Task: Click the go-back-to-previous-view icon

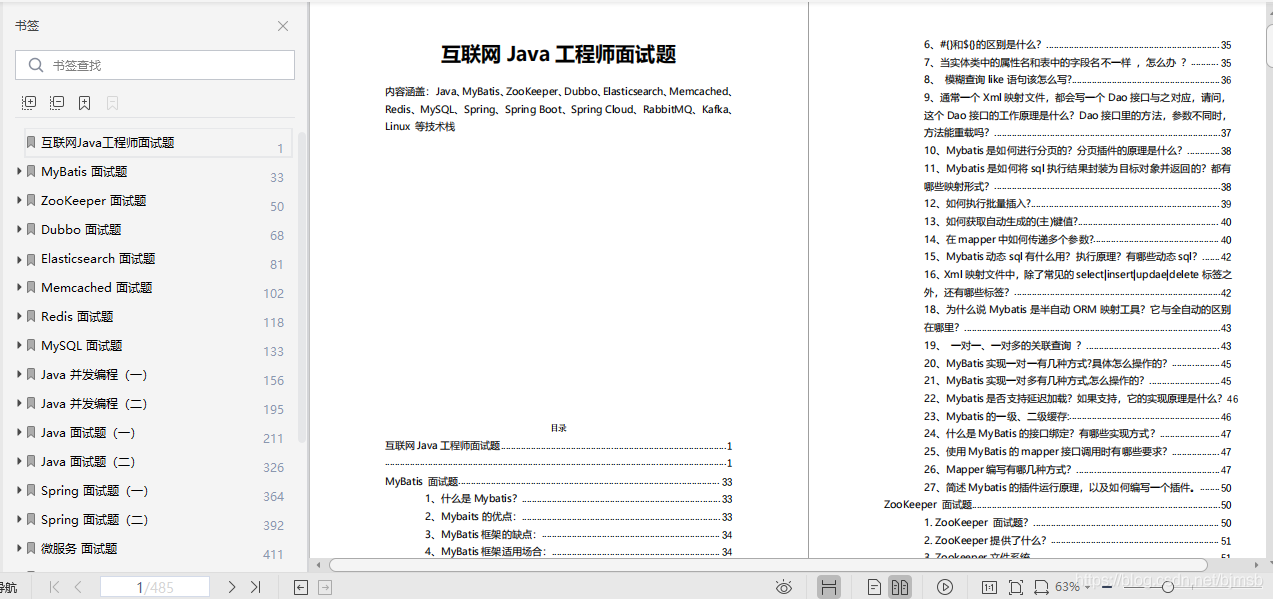Action: (300, 587)
